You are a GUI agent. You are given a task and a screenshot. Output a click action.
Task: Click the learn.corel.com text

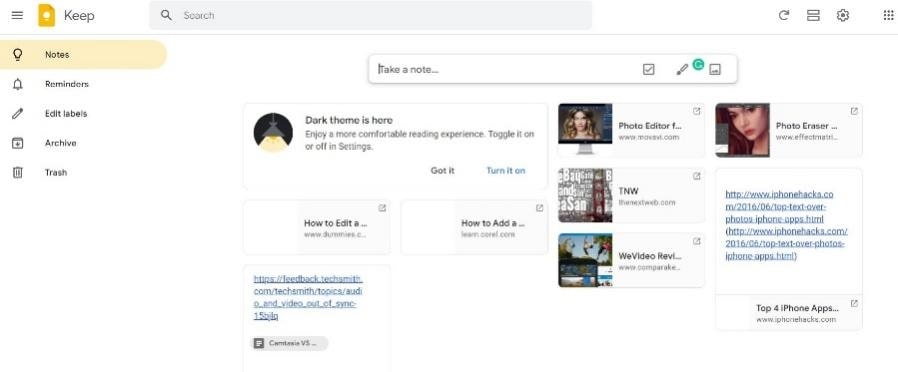click(488, 235)
